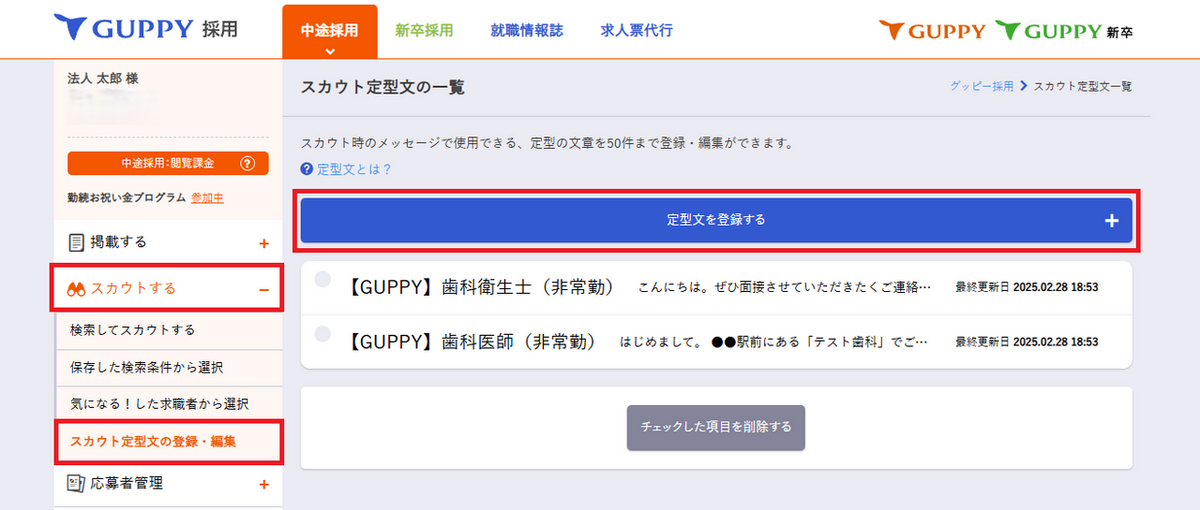Click the help icon beside 定型文とは？
The image size is (1200, 510).
coord(307,170)
